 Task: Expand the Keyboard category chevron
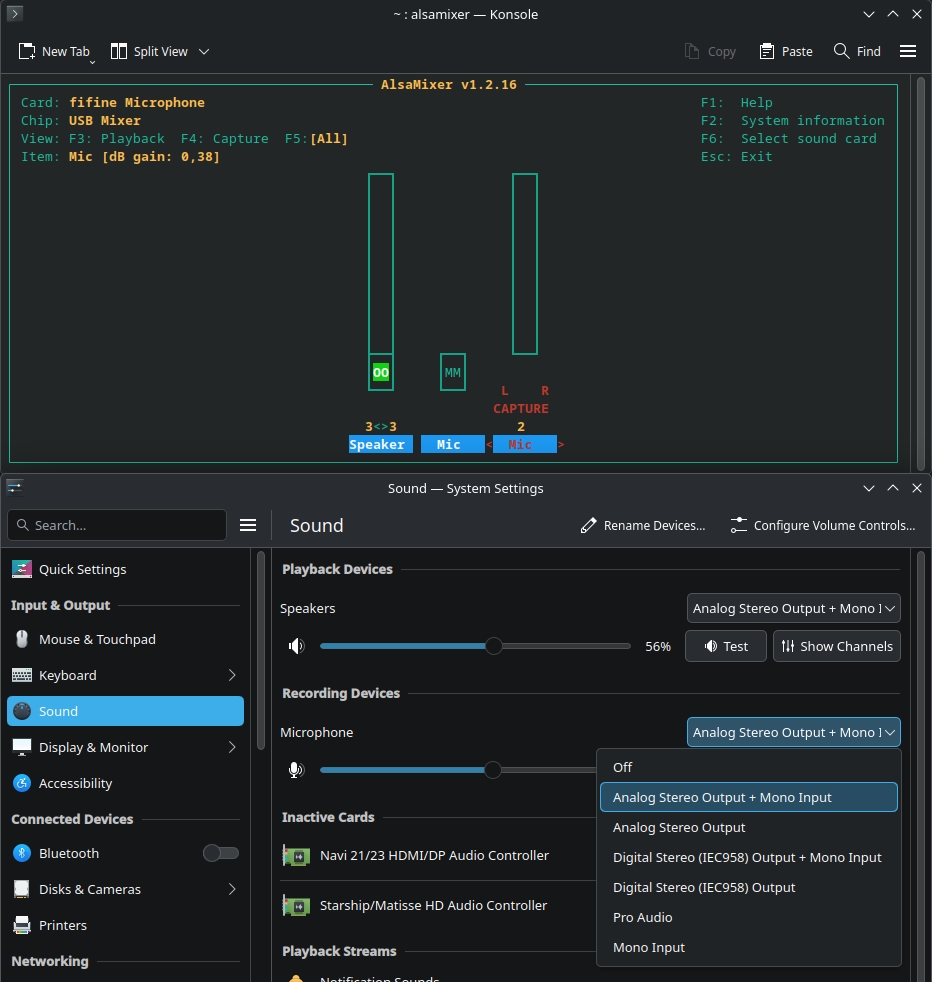tap(232, 675)
